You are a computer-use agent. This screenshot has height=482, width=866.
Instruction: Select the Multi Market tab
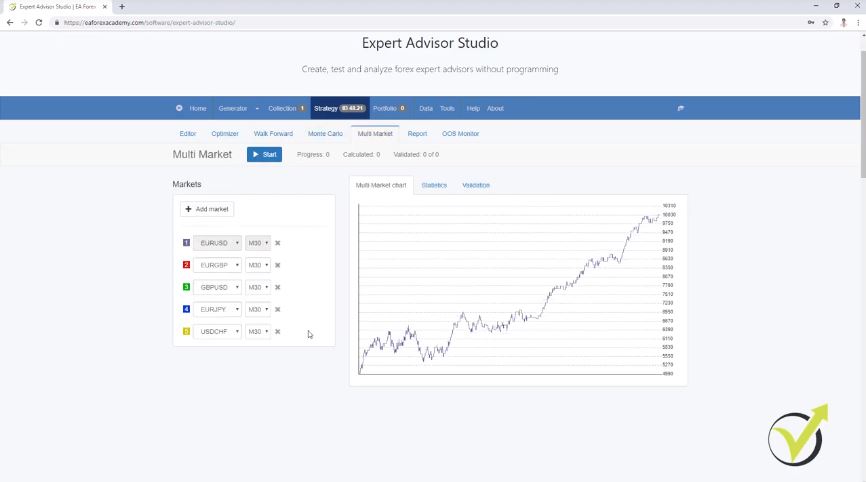click(x=375, y=134)
